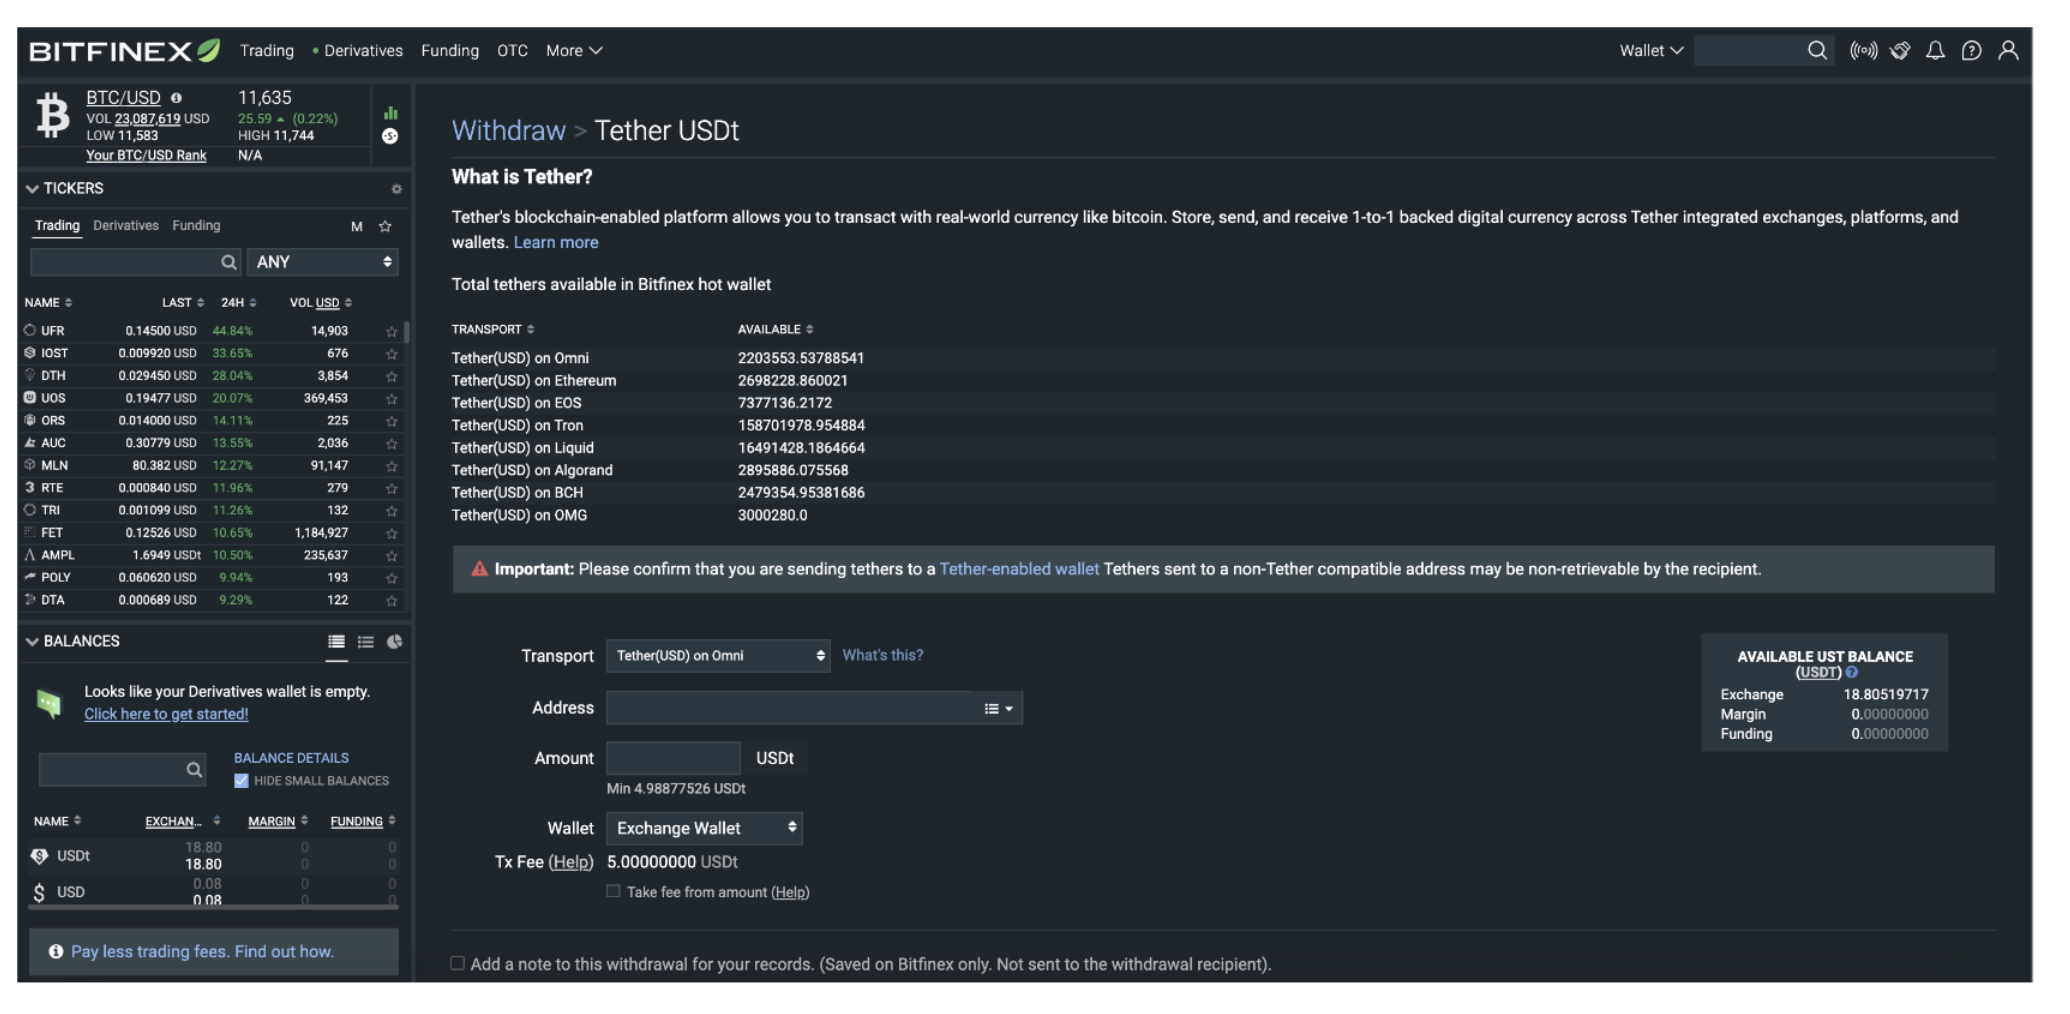Screen dimensions: 2070x1014
Task: Open the saved address list dropdown
Action: pos(998,709)
